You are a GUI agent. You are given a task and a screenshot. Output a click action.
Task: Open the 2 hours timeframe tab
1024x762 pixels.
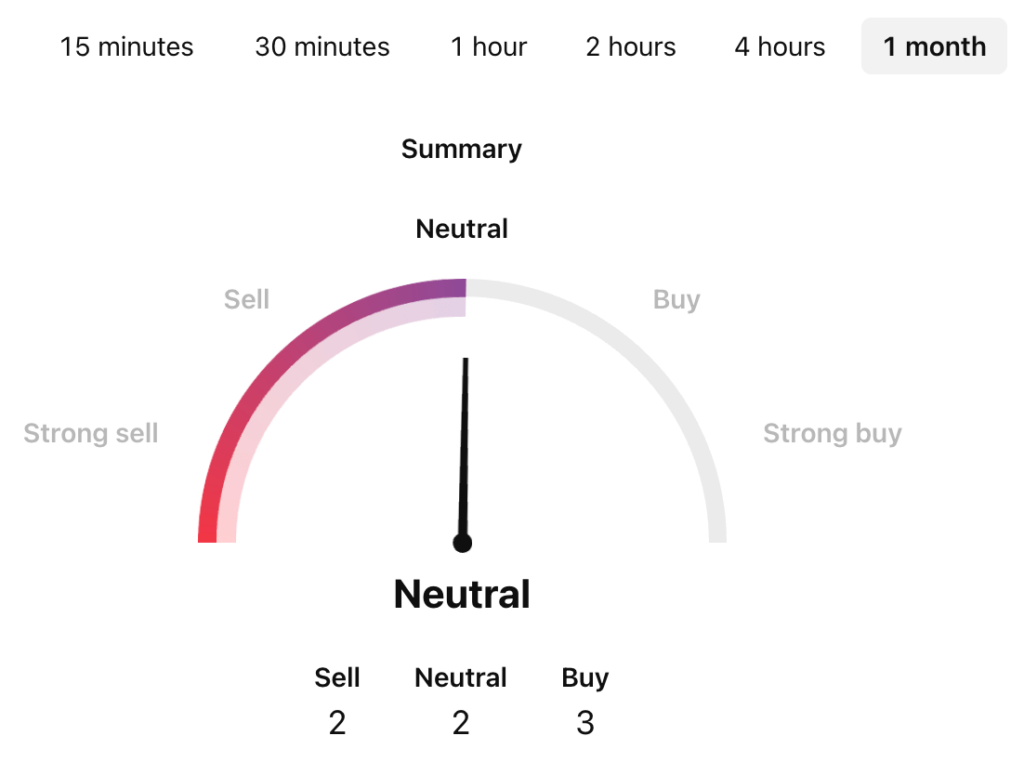[x=631, y=46]
